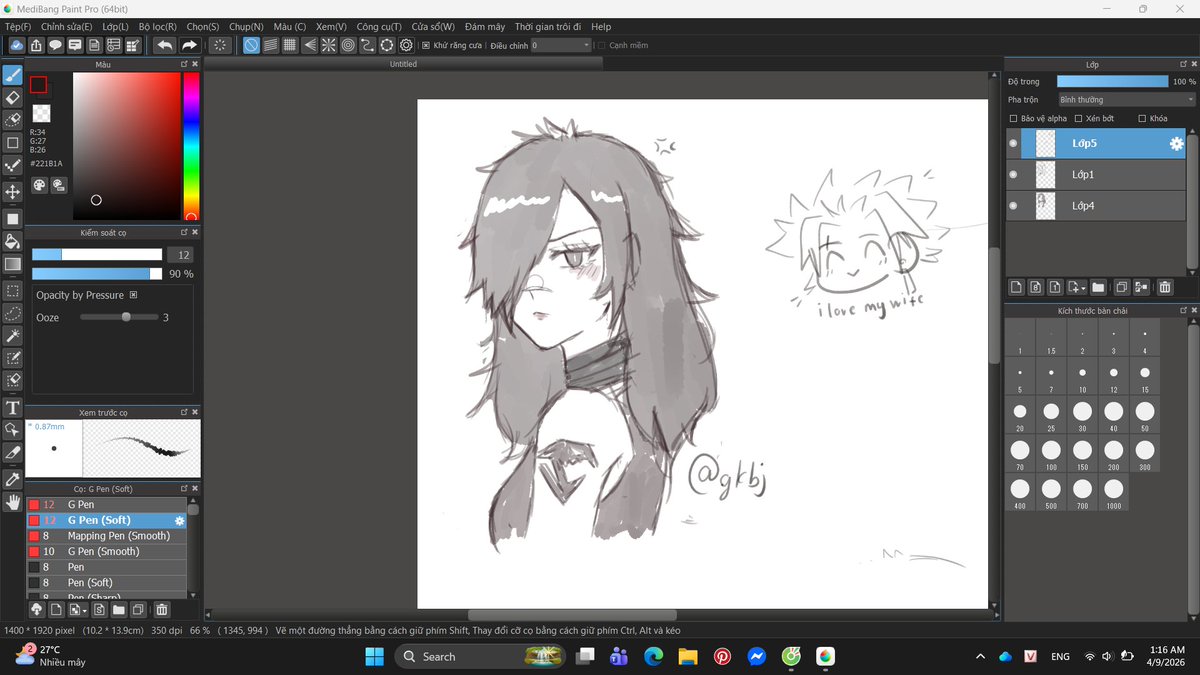1200x675 pixels.
Task: Hide the Lớp5 layer visibility
Action: 1014,144
